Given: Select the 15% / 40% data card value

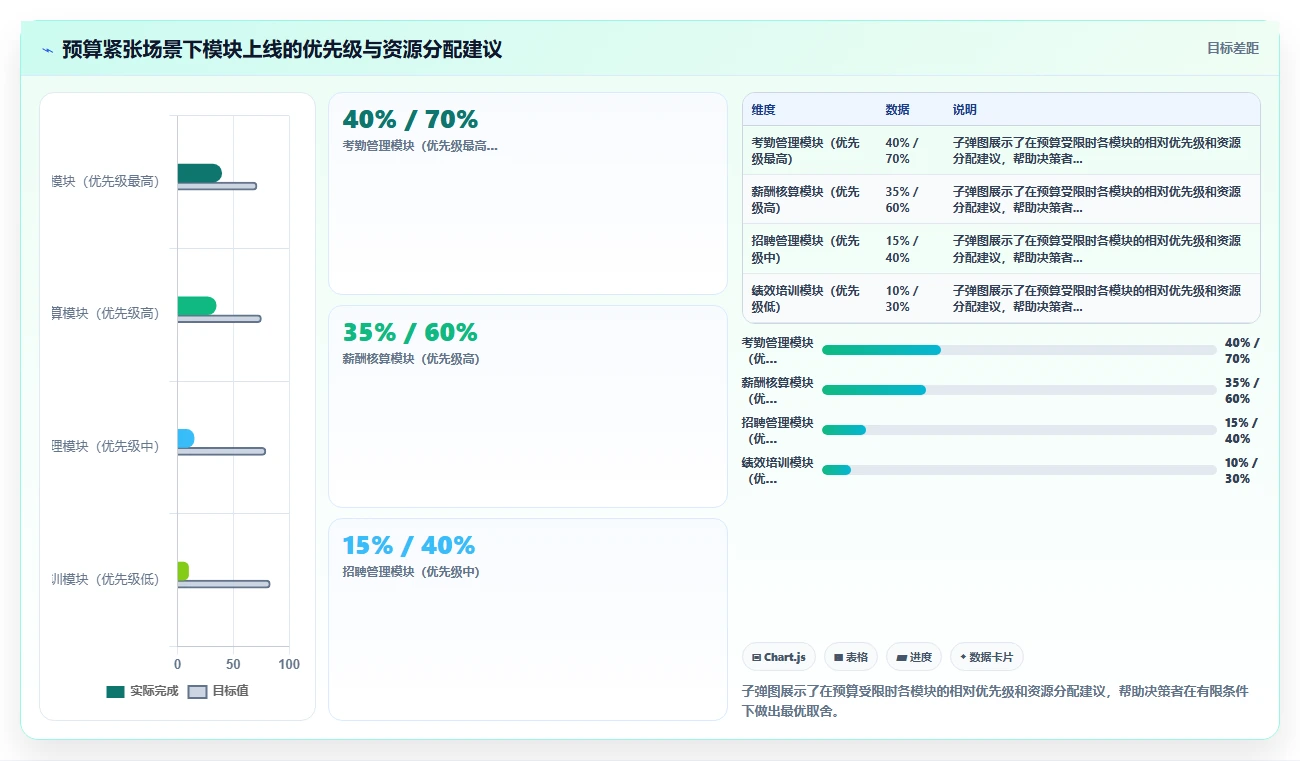Looking at the screenshot, I should click(408, 546).
